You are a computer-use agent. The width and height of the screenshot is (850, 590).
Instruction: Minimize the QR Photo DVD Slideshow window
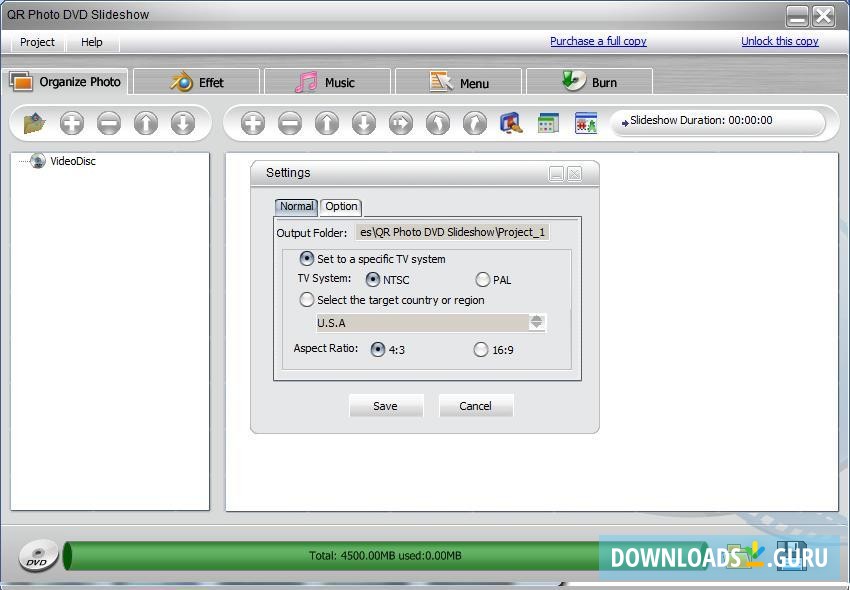click(797, 16)
